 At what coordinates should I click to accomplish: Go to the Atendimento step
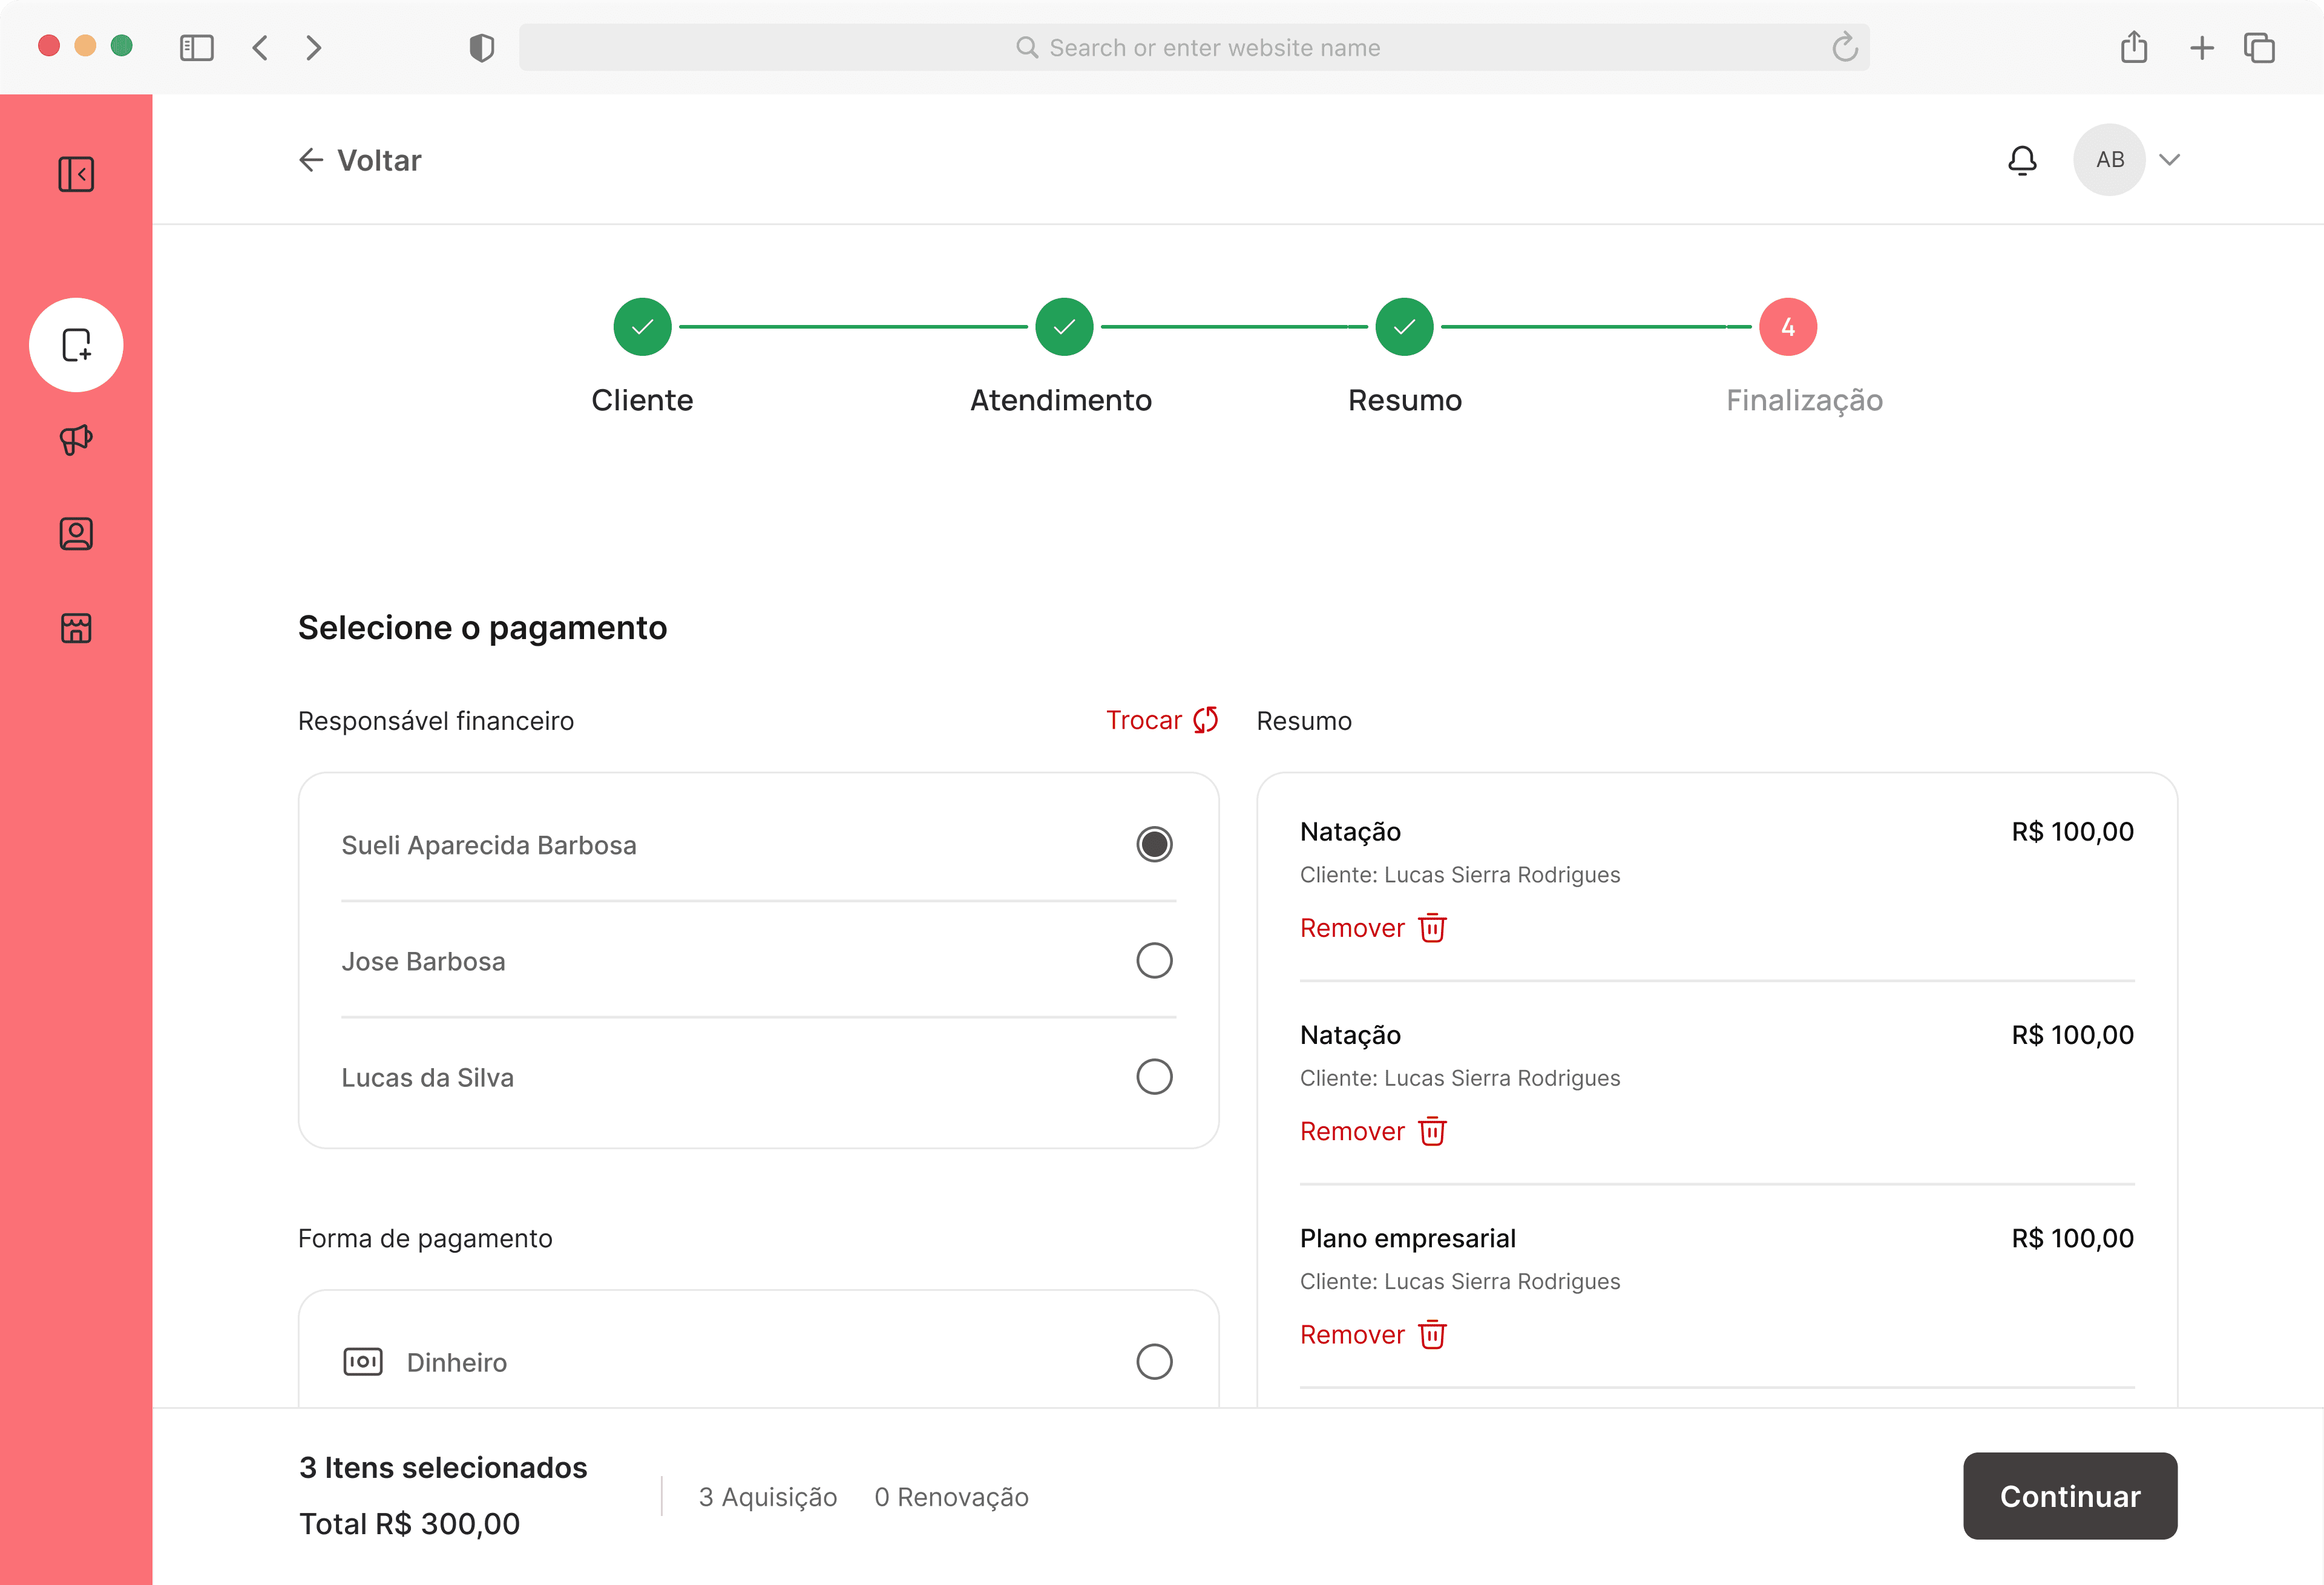pyautogui.click(x=1064, y=327)
